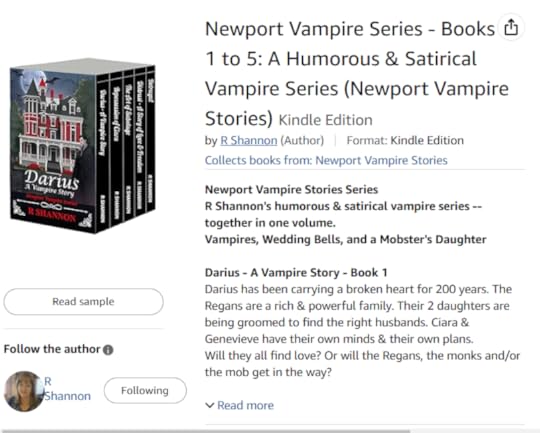
Task: Click the Darius front cover of box set
Action: [x=53, y=148]
